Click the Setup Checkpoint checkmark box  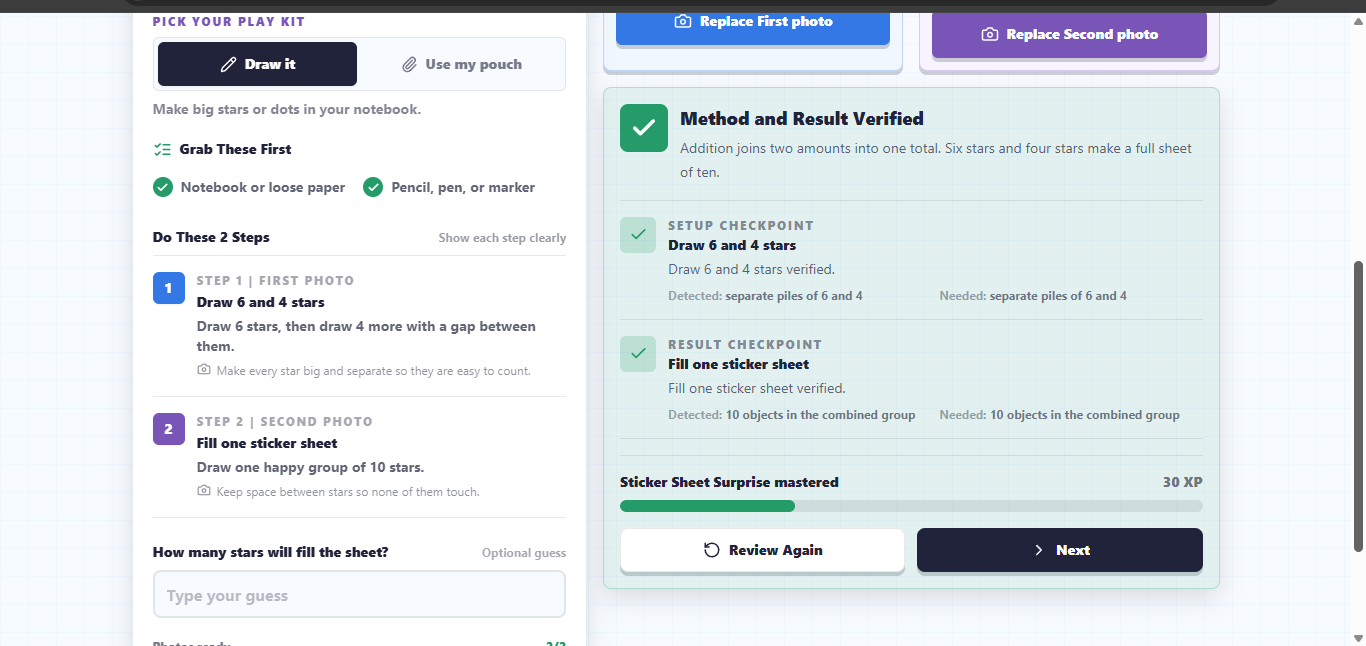click(x=638, y=235)
